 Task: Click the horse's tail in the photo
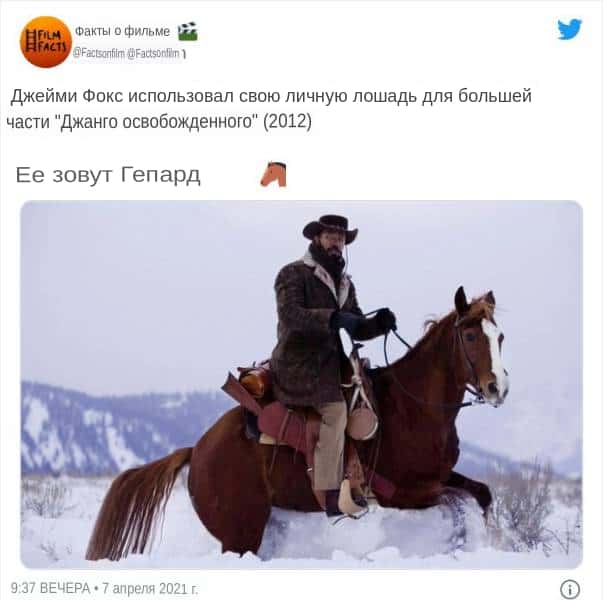coord(138,504)
